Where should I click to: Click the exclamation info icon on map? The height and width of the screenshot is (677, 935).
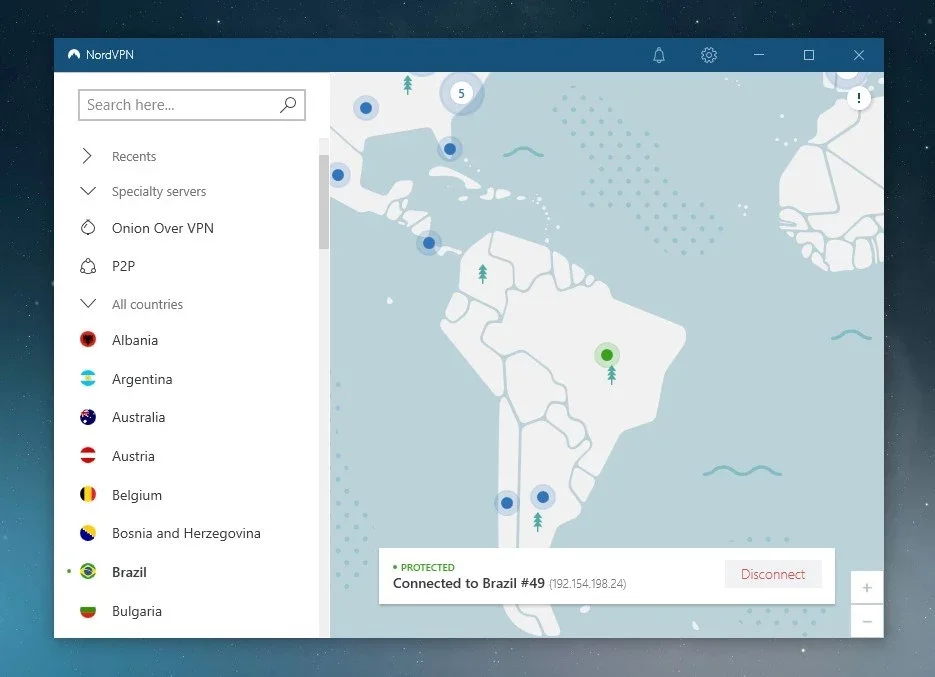pyautogui.click(x=859, y=98)
